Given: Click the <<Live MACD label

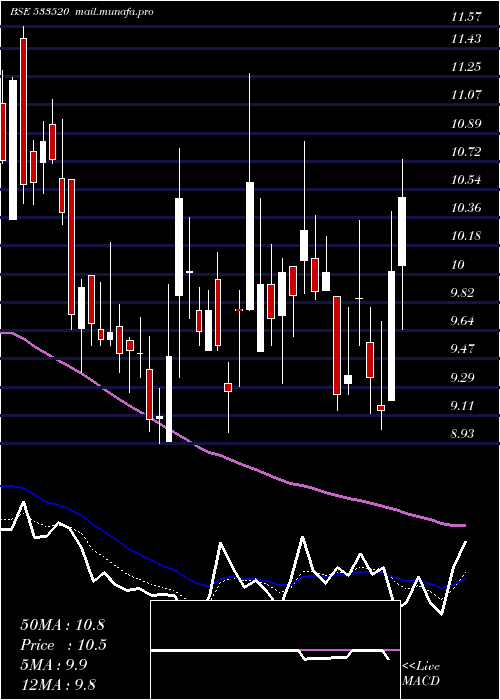Looking at the screenshot, I should click(421, 674).
